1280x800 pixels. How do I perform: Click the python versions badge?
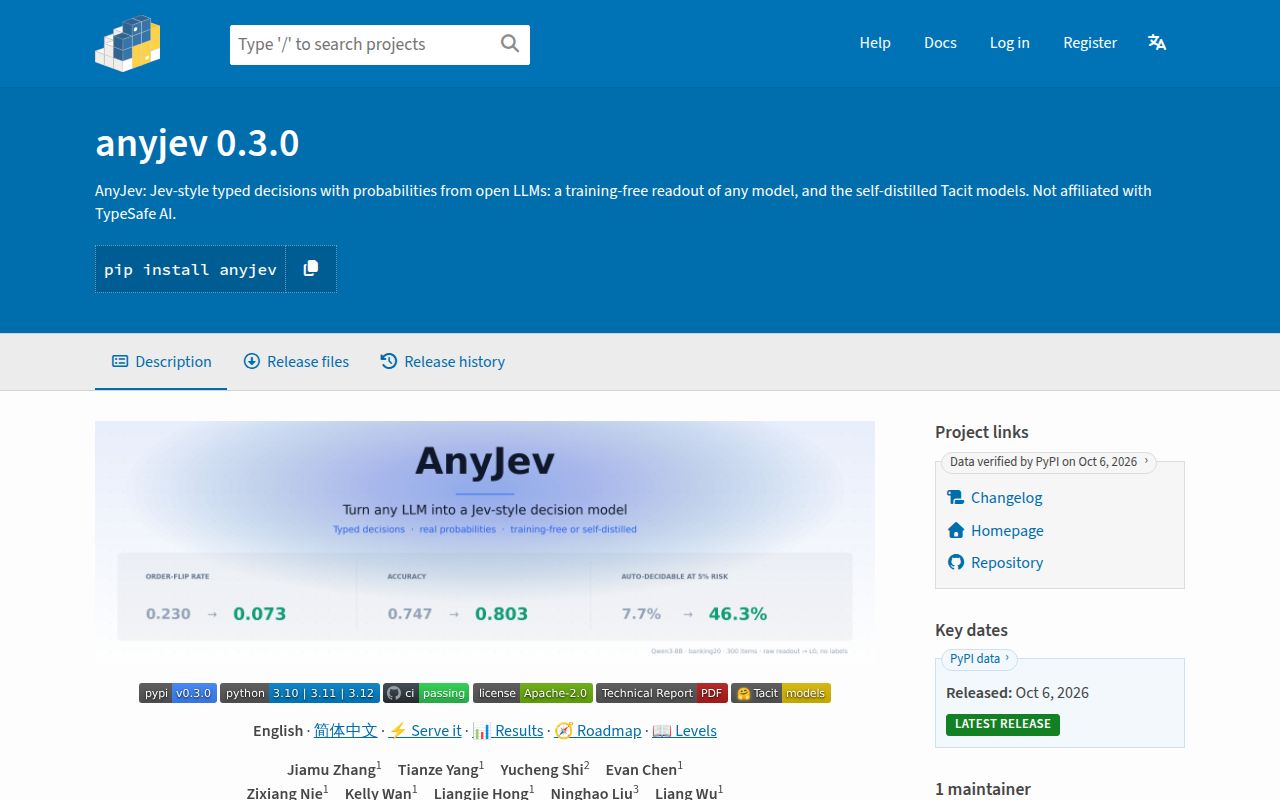point(300,693)
